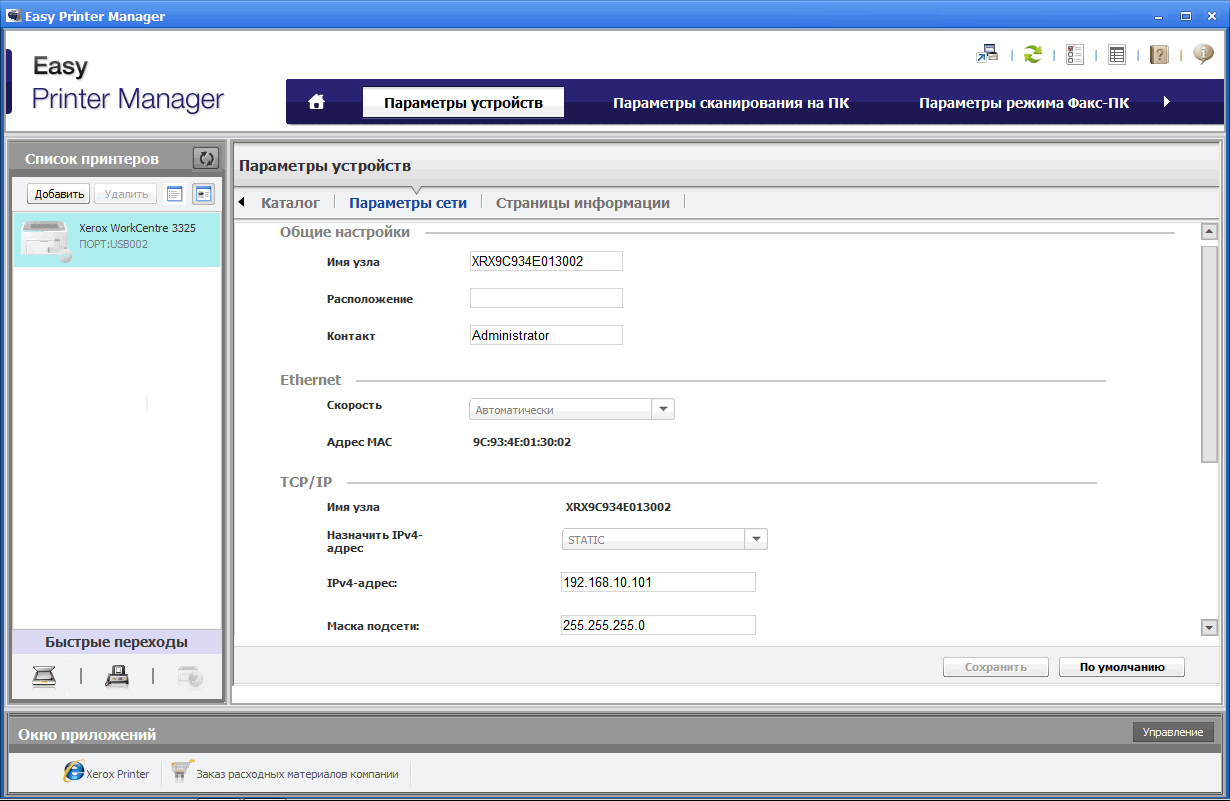1230x801 pixels.
Task: Click the Ethernet section heading
Action: coord(310,380)
